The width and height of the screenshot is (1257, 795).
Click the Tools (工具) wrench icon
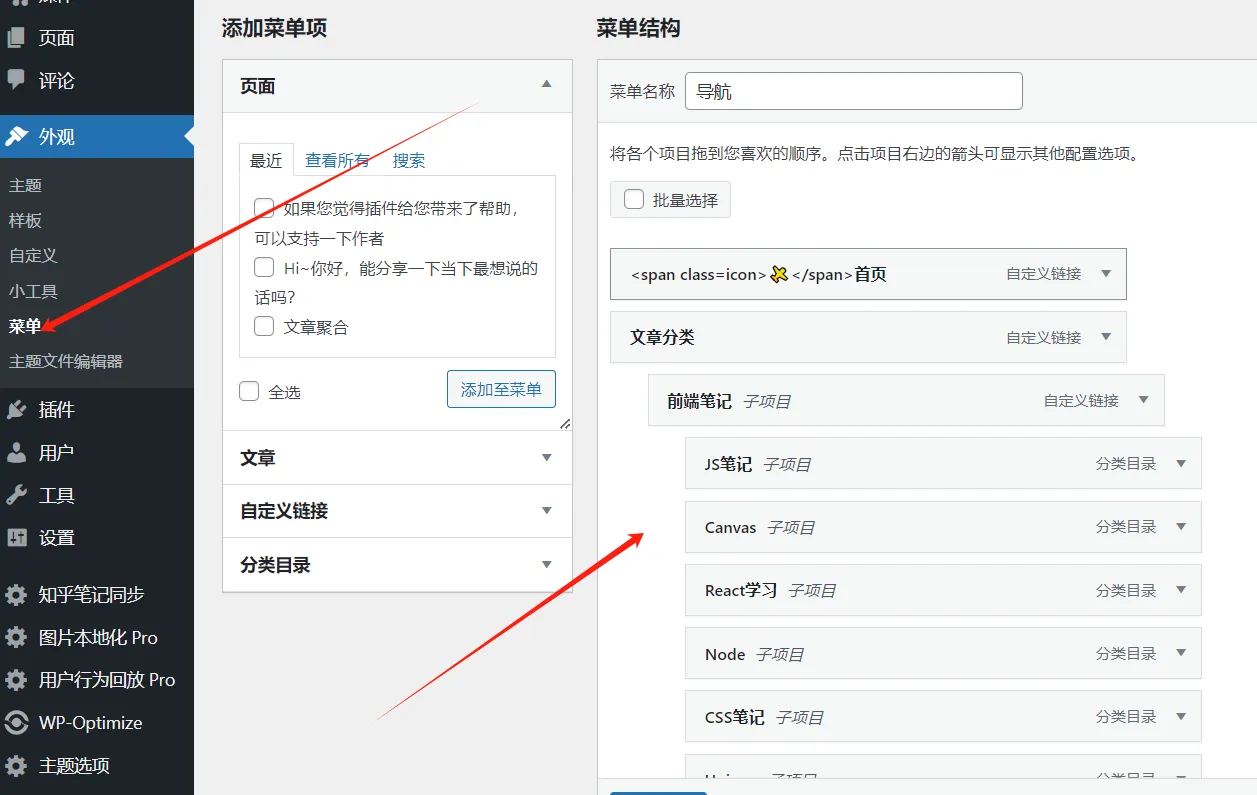tap(16, 495)
